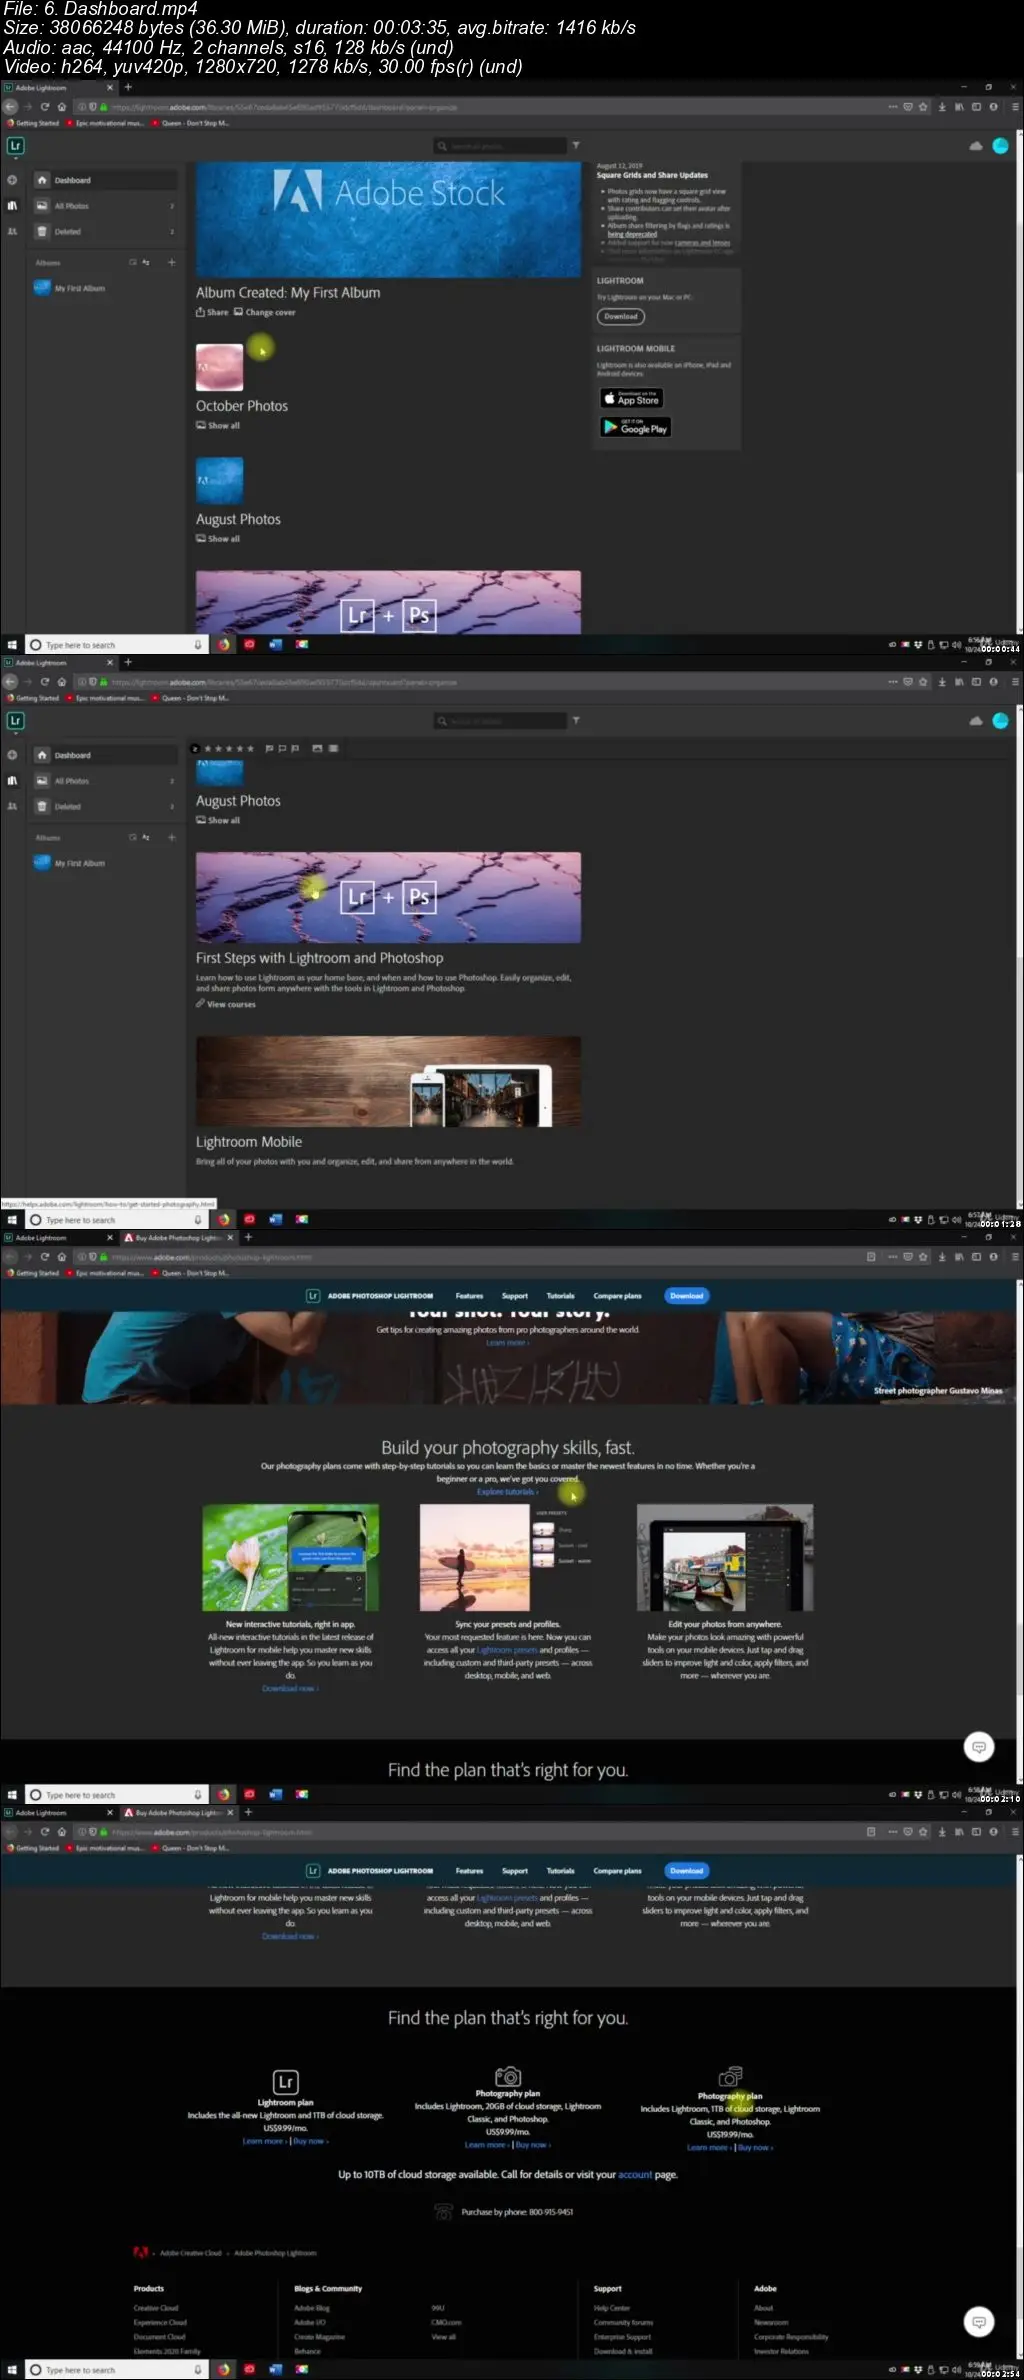Switch to photo grid view, second frame

[317, 748]
